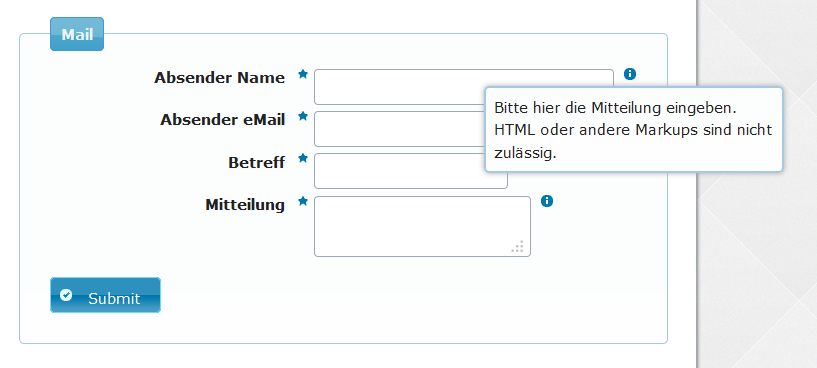Screen dimensions: 817x368
Task: Click the Absender eMail label
Action: (x=222, y=120)
